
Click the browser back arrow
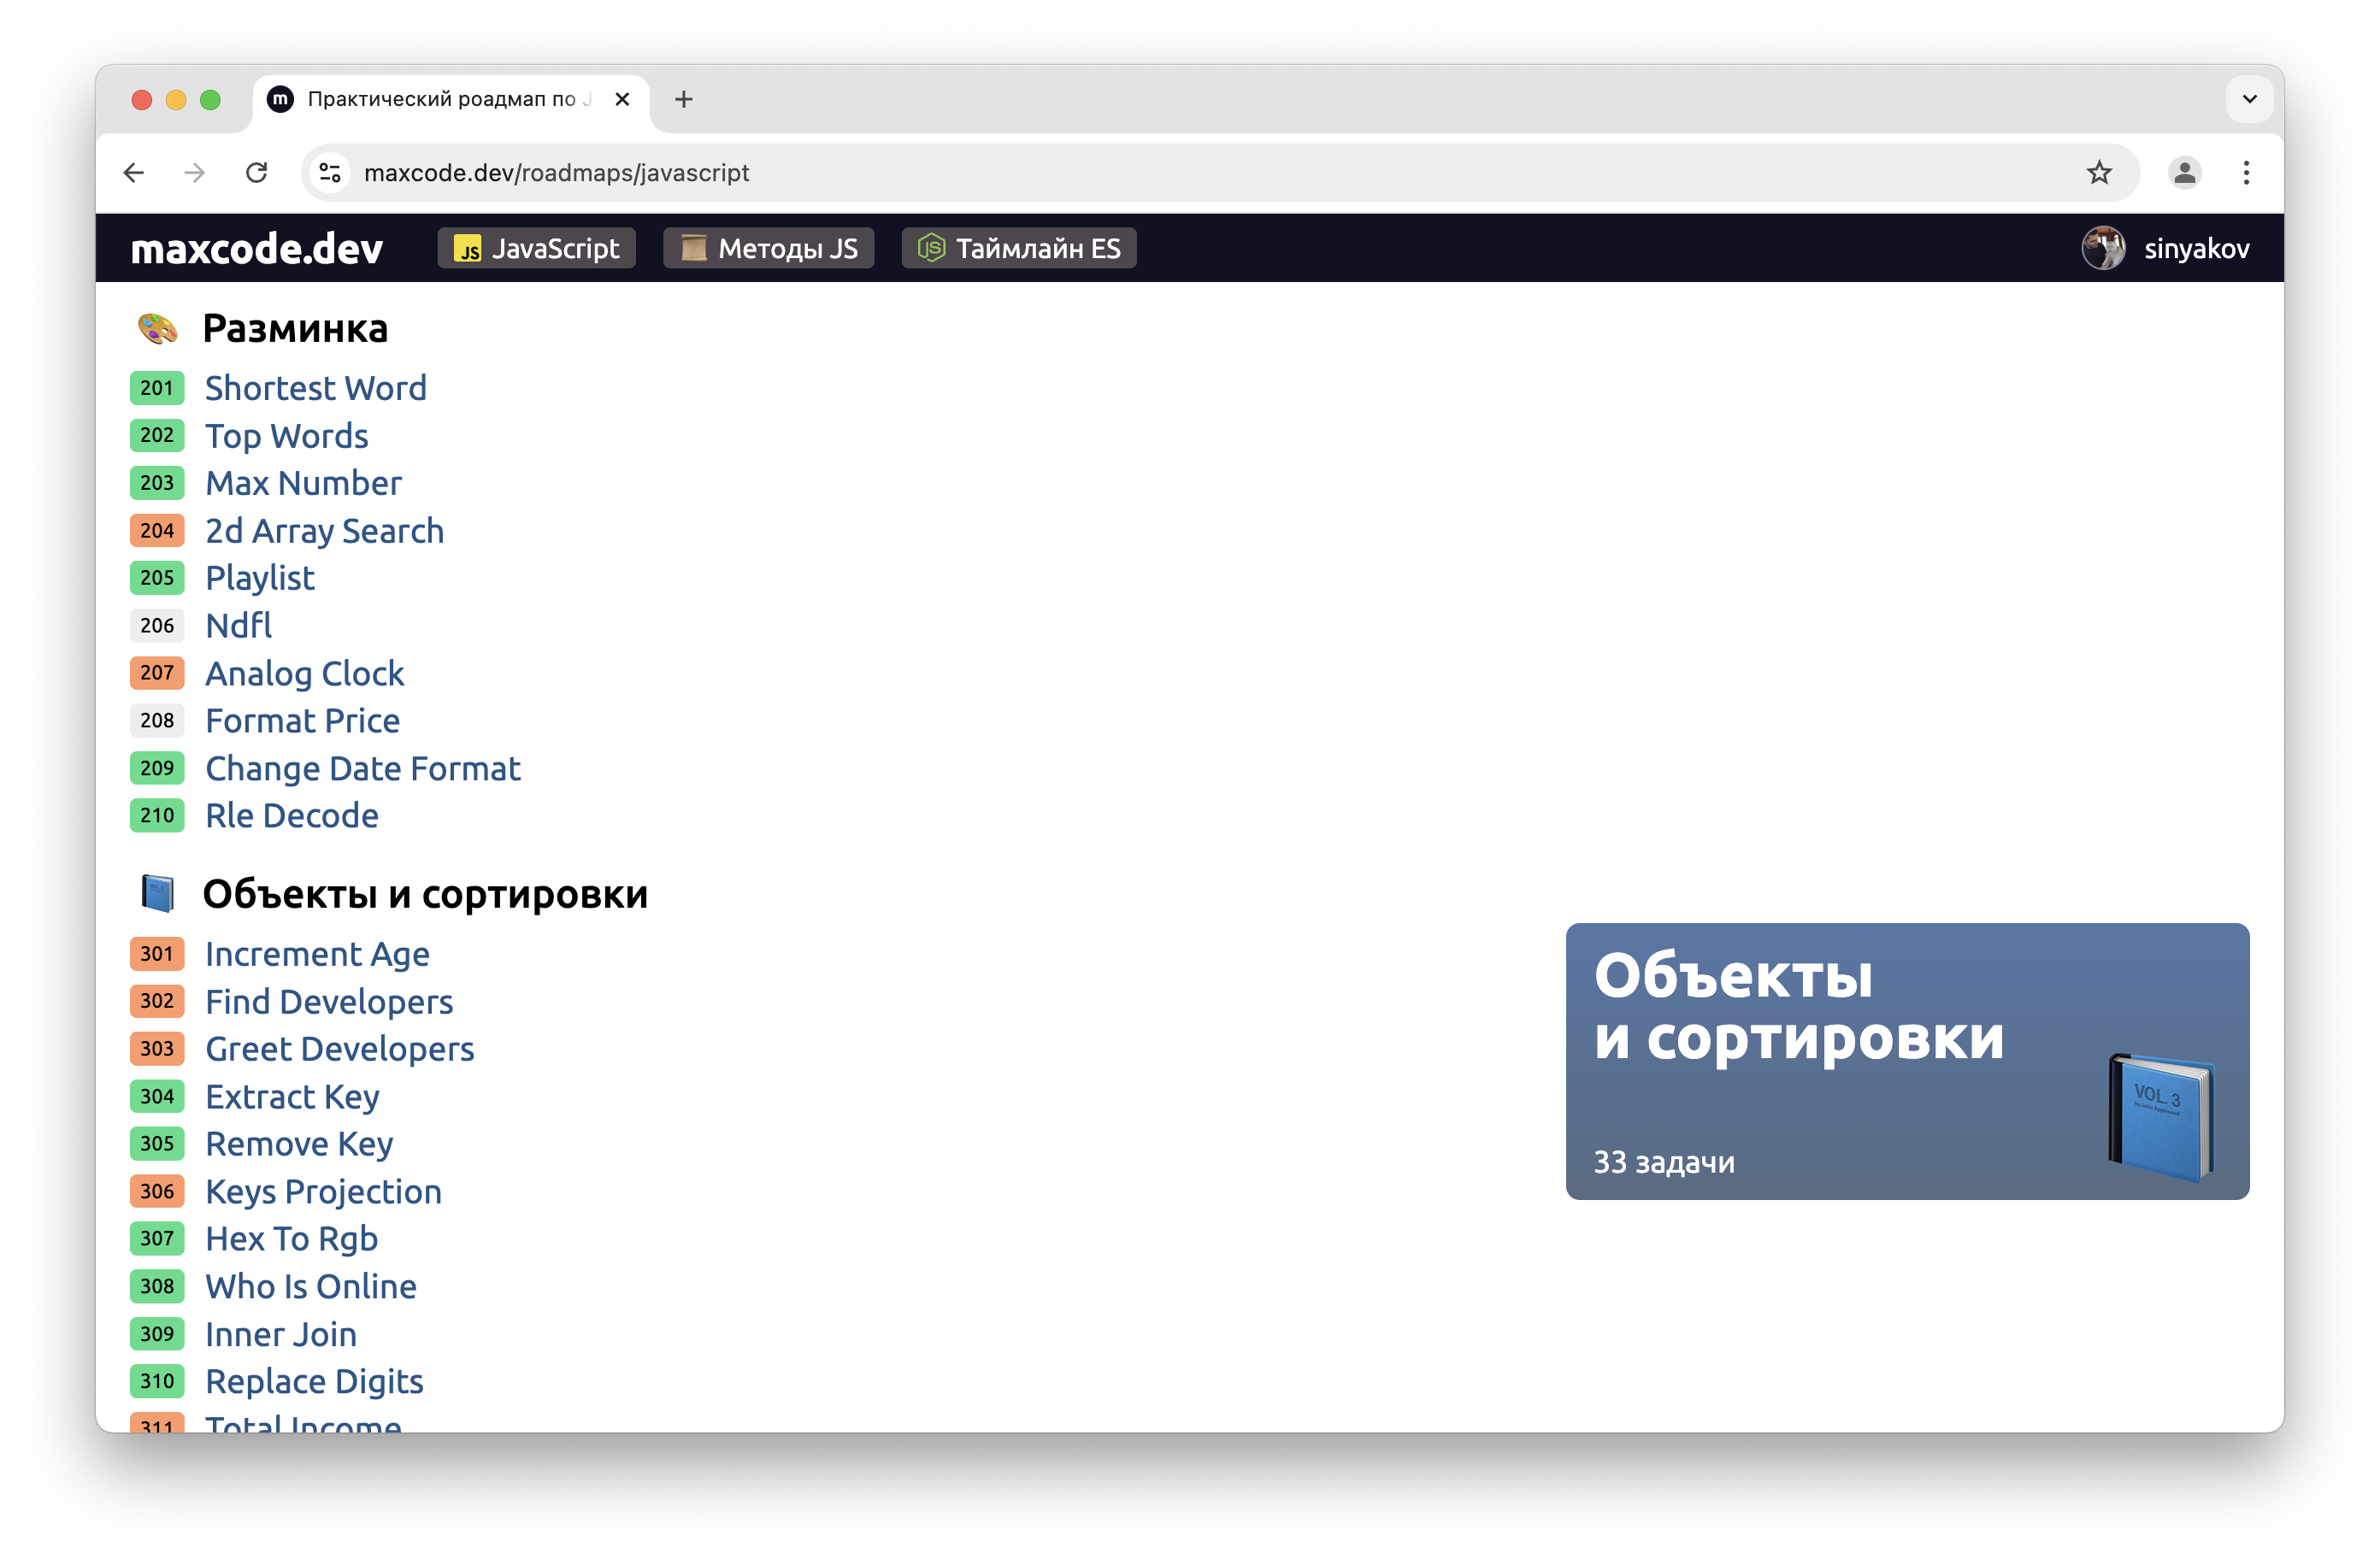click(x=134, y=173)
